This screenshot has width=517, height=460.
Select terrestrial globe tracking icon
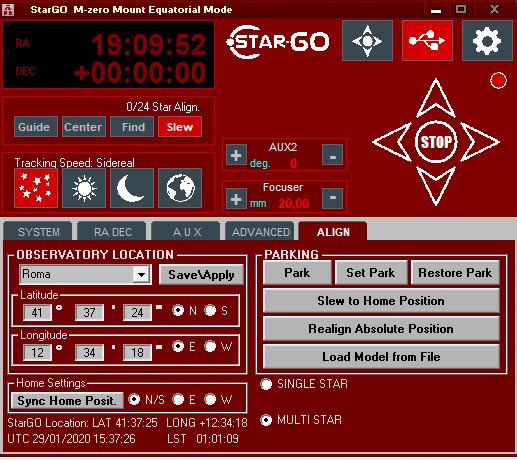180,188
